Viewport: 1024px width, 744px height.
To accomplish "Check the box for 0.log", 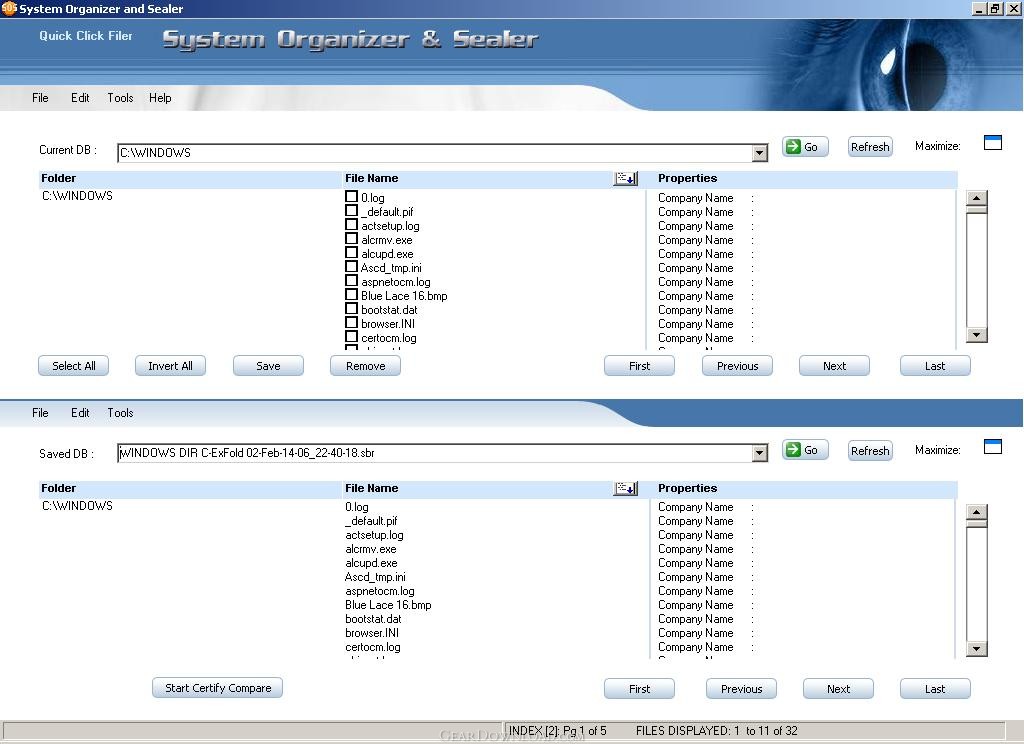I will [351, 197].
